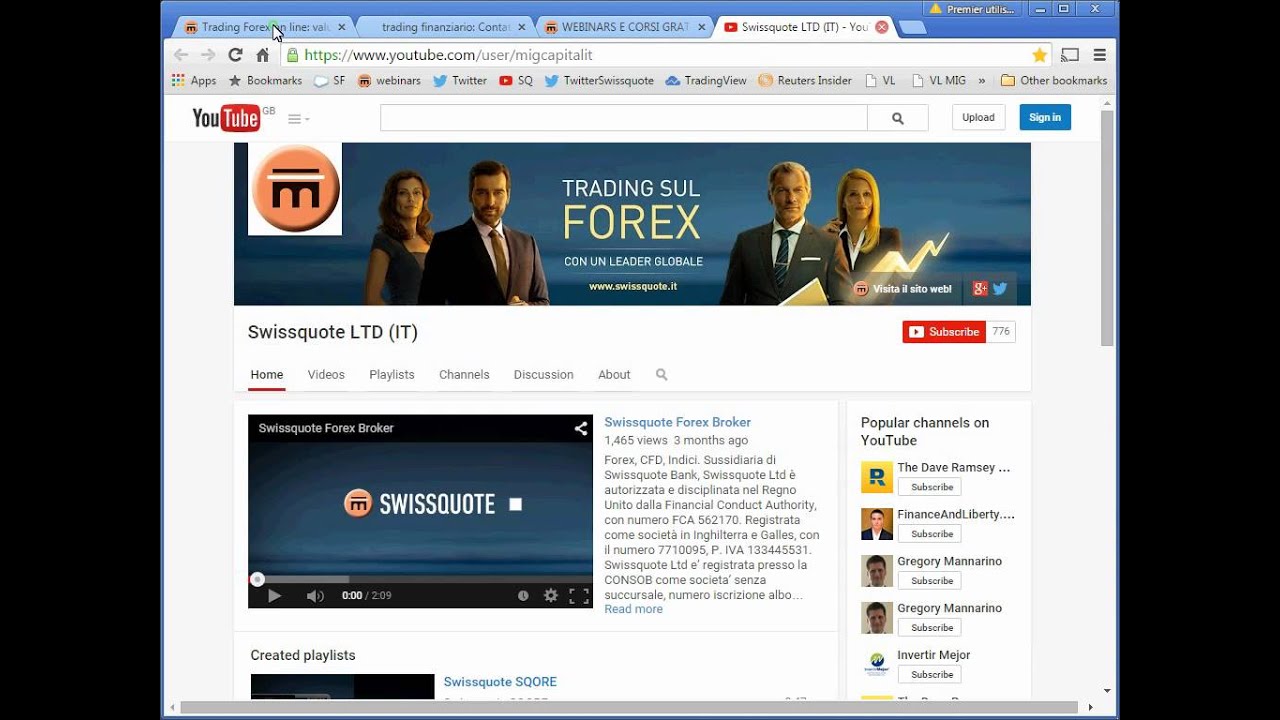This screenshot has width=1280, height=720.
Task: Open Swissquote Forex Broker video link
Action: (x=677, y=423)
